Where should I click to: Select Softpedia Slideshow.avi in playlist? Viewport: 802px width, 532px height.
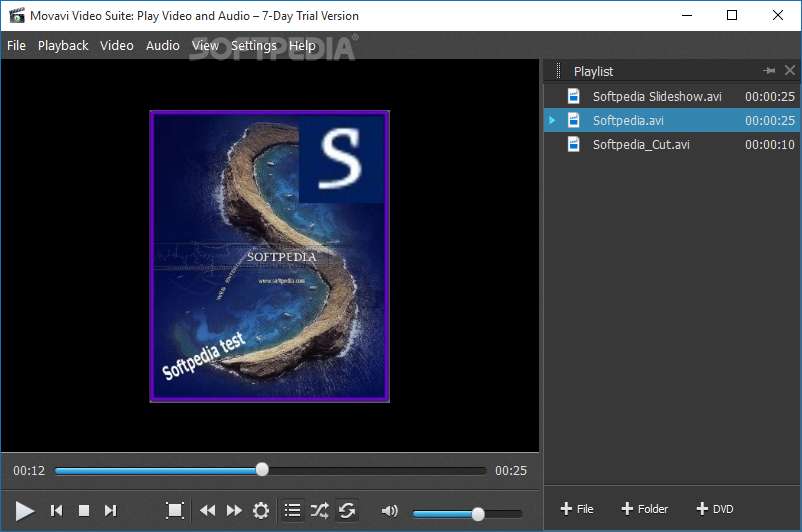tap(672, 96)
